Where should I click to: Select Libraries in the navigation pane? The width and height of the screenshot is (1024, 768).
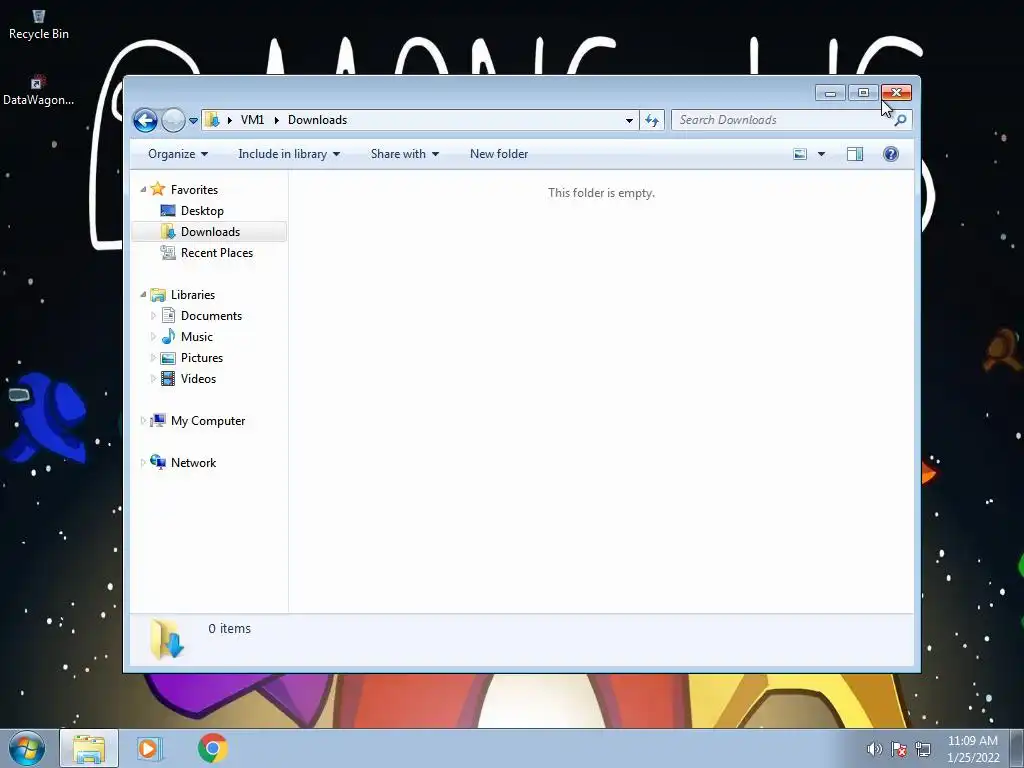pos(193,295)
